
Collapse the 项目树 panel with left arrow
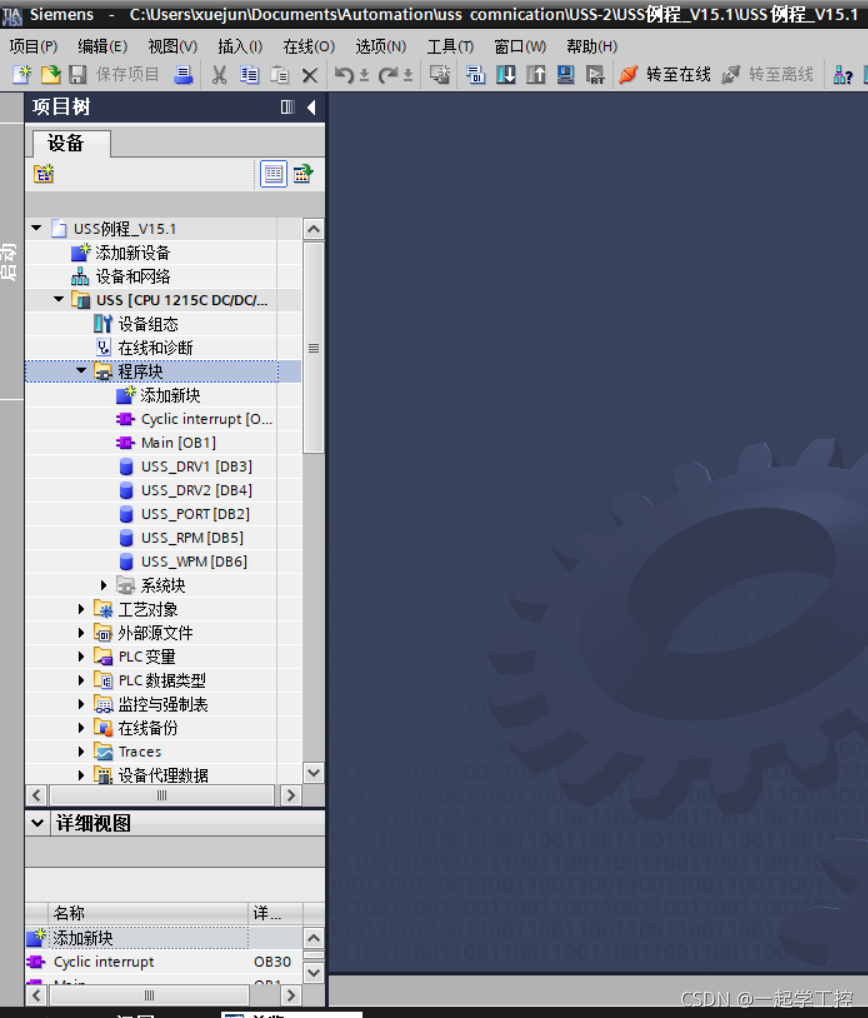click(312, 107)
